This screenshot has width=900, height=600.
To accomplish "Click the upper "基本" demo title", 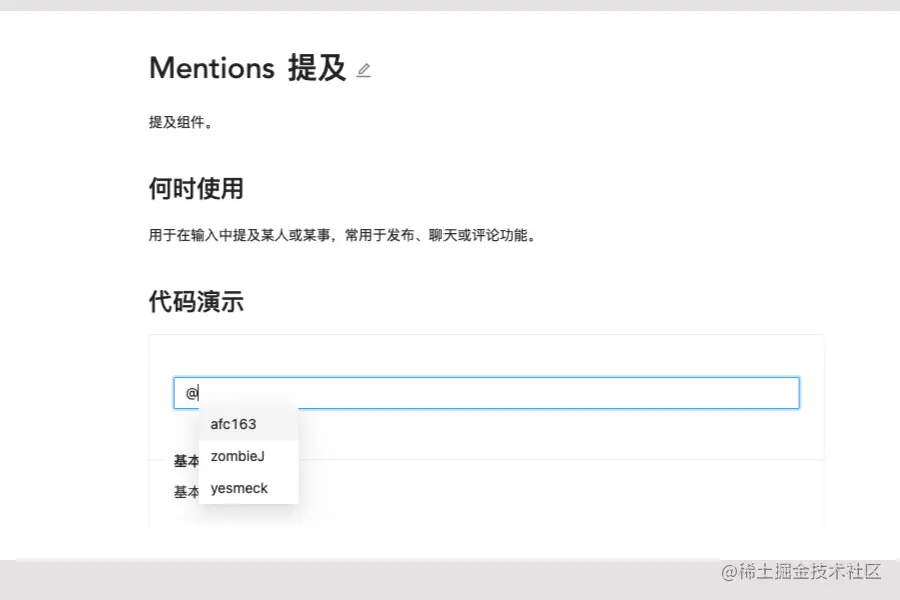I will [186, 461].
